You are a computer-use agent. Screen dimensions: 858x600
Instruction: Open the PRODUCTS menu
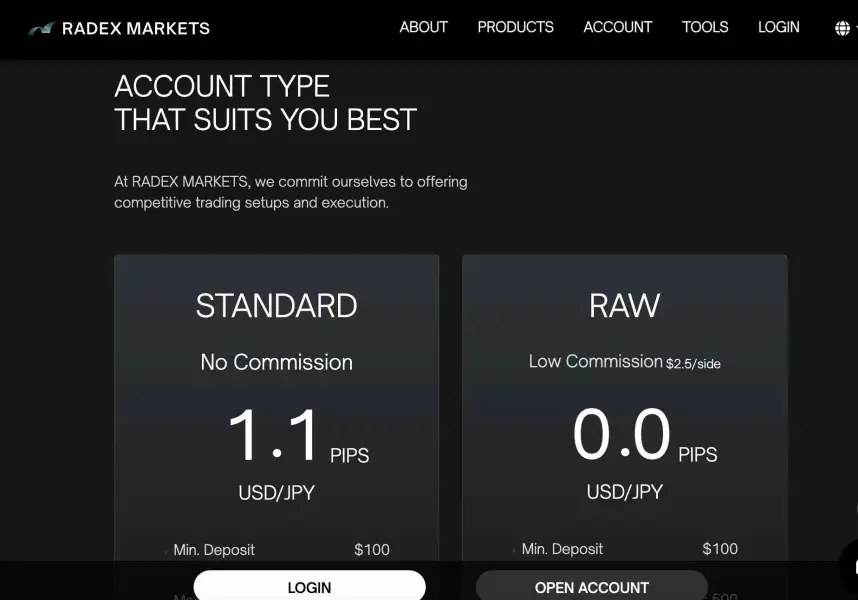point(515,27)
